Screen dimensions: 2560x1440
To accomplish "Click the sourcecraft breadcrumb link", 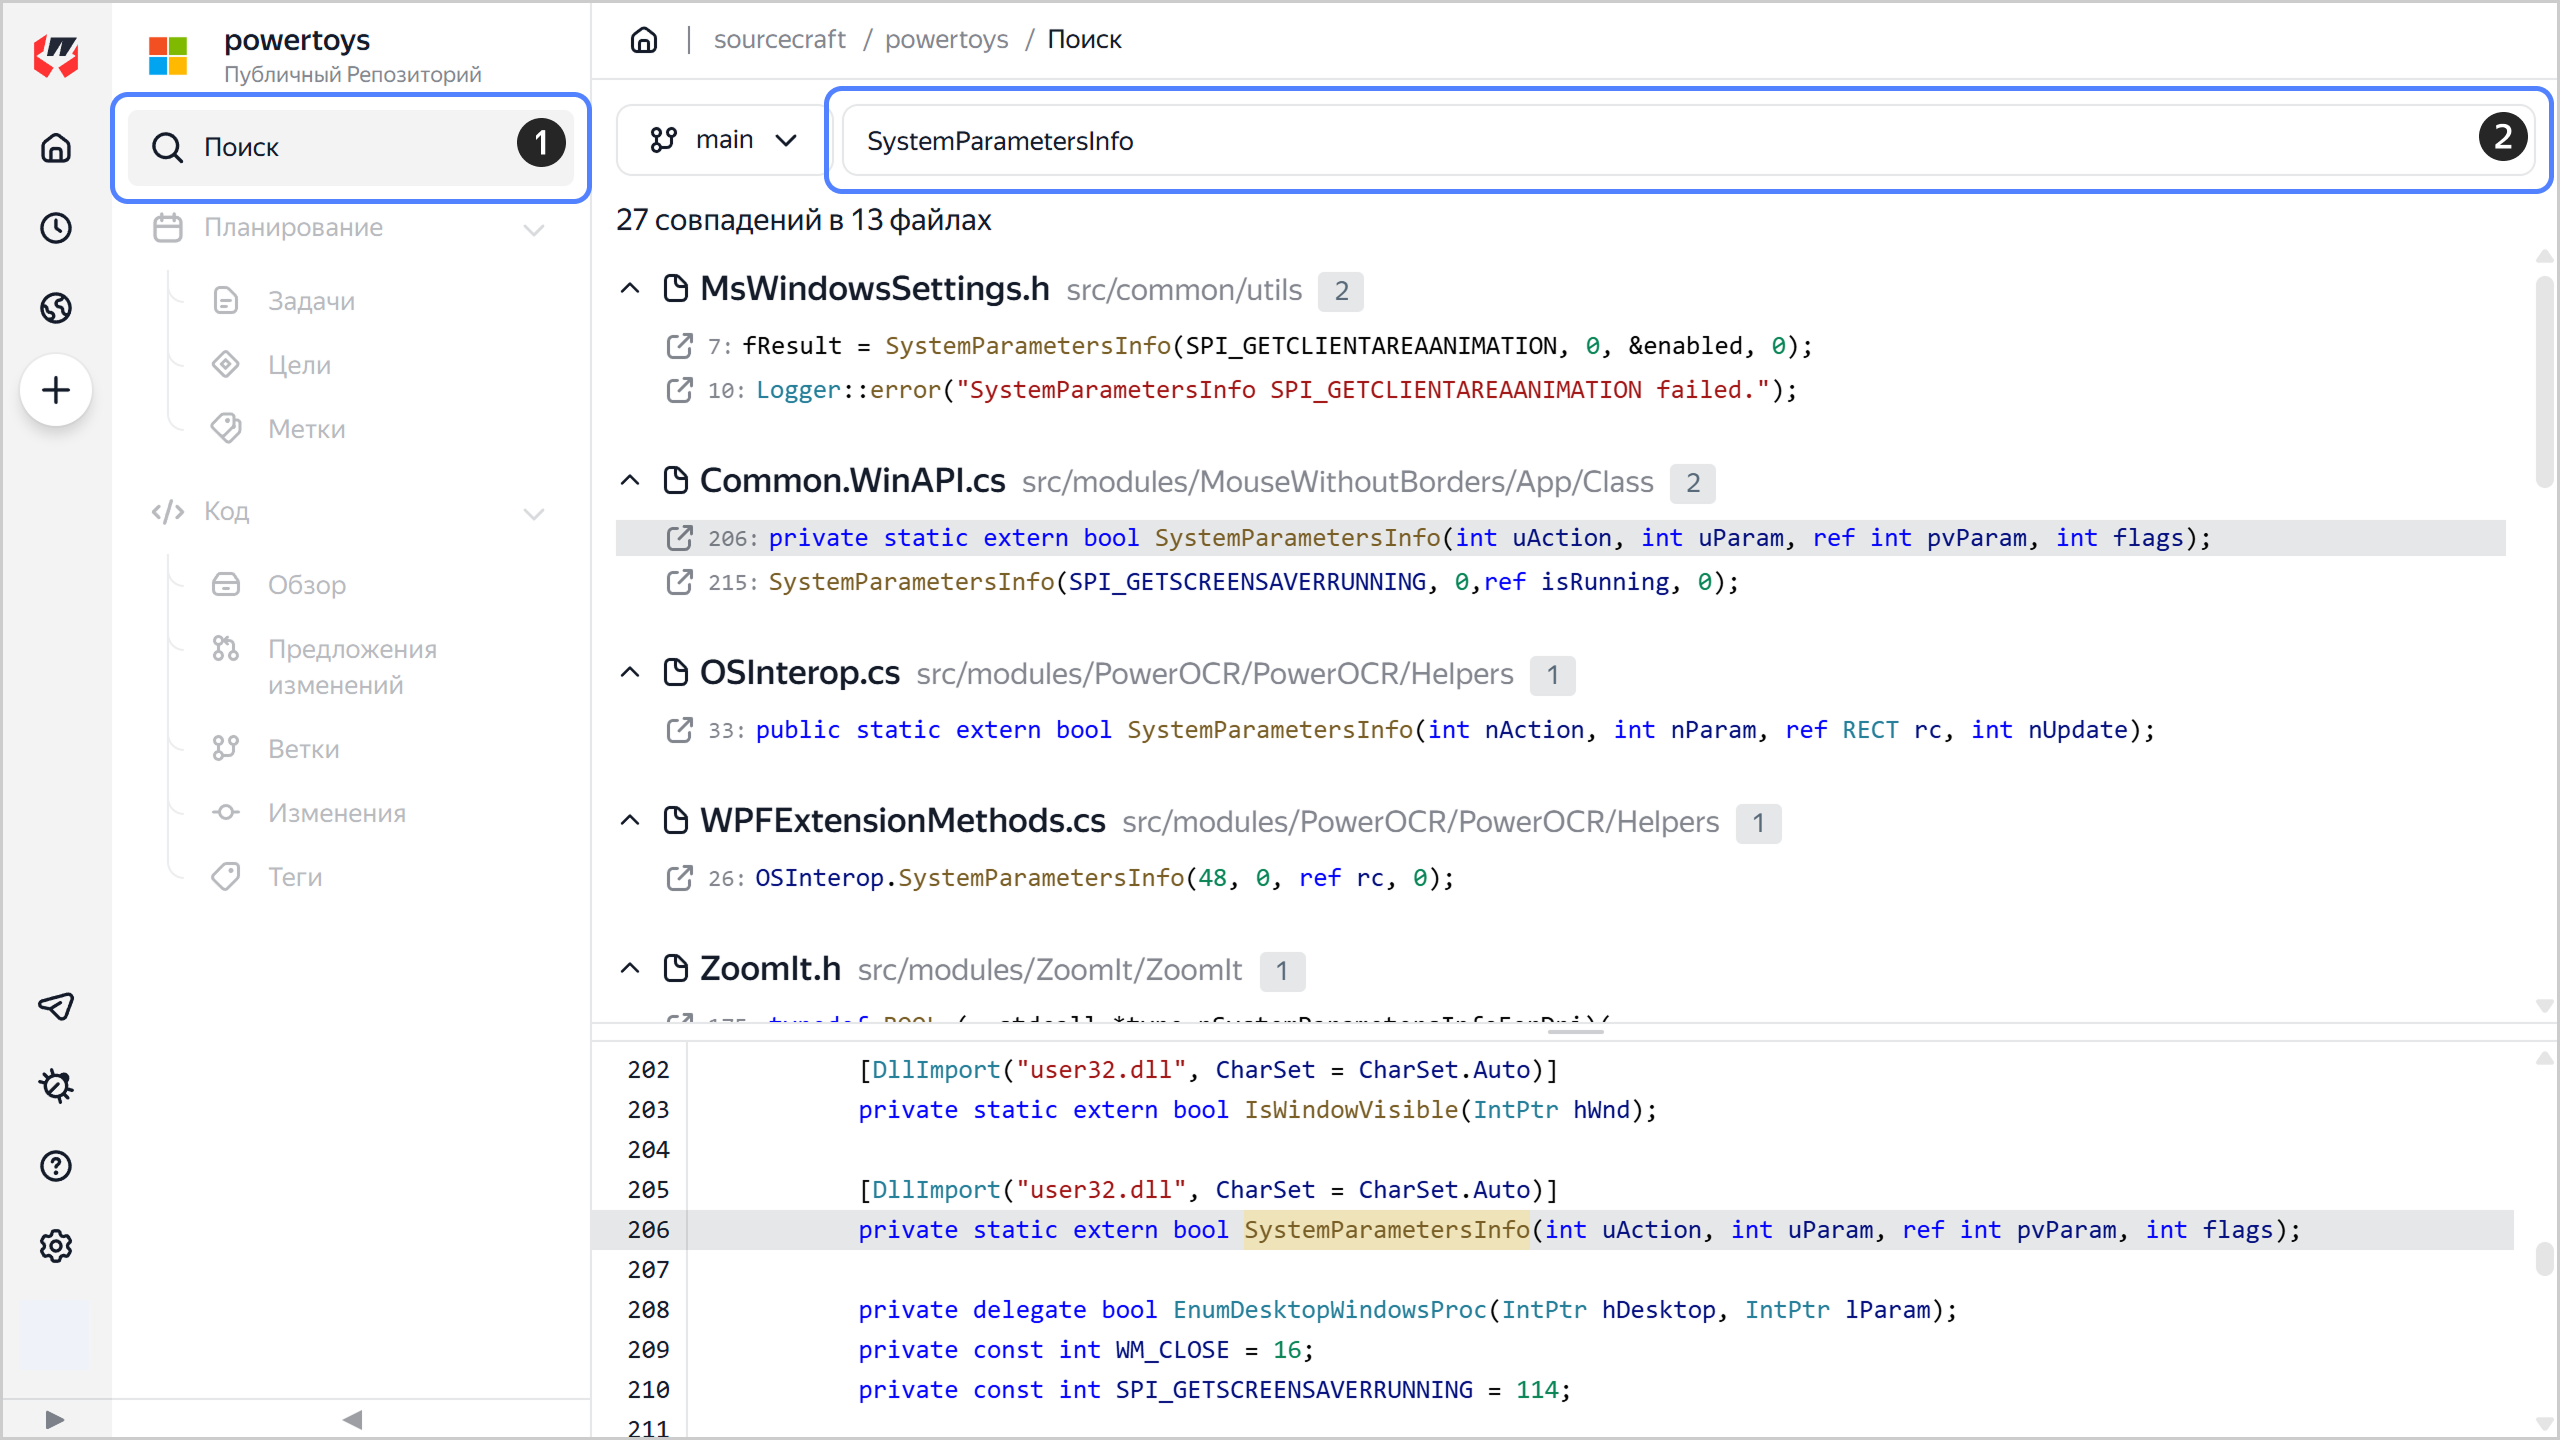I will pyautogui.click(x=780, y=39).
